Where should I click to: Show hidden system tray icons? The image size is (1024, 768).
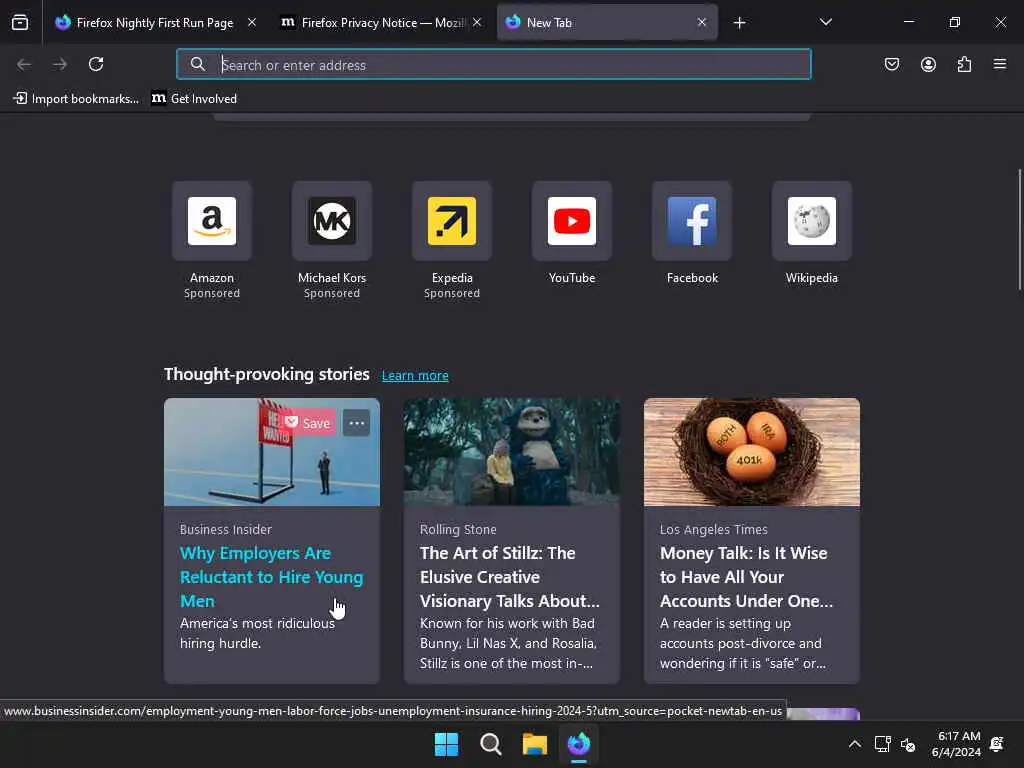point(854,744)
